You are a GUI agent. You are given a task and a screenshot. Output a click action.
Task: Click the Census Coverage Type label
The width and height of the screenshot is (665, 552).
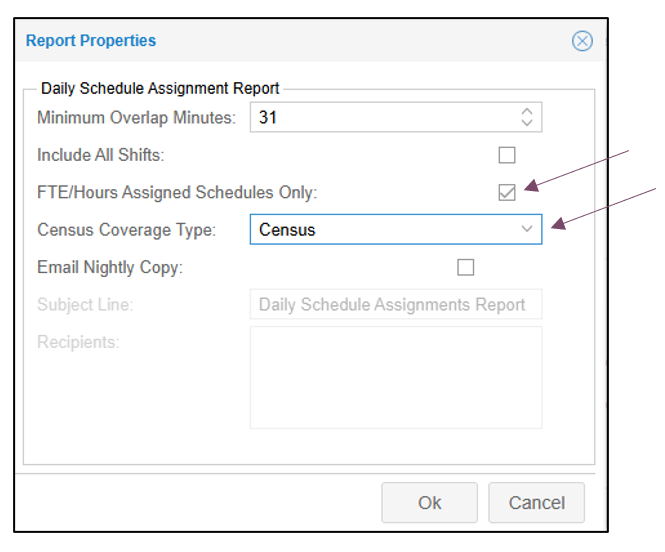126,230
